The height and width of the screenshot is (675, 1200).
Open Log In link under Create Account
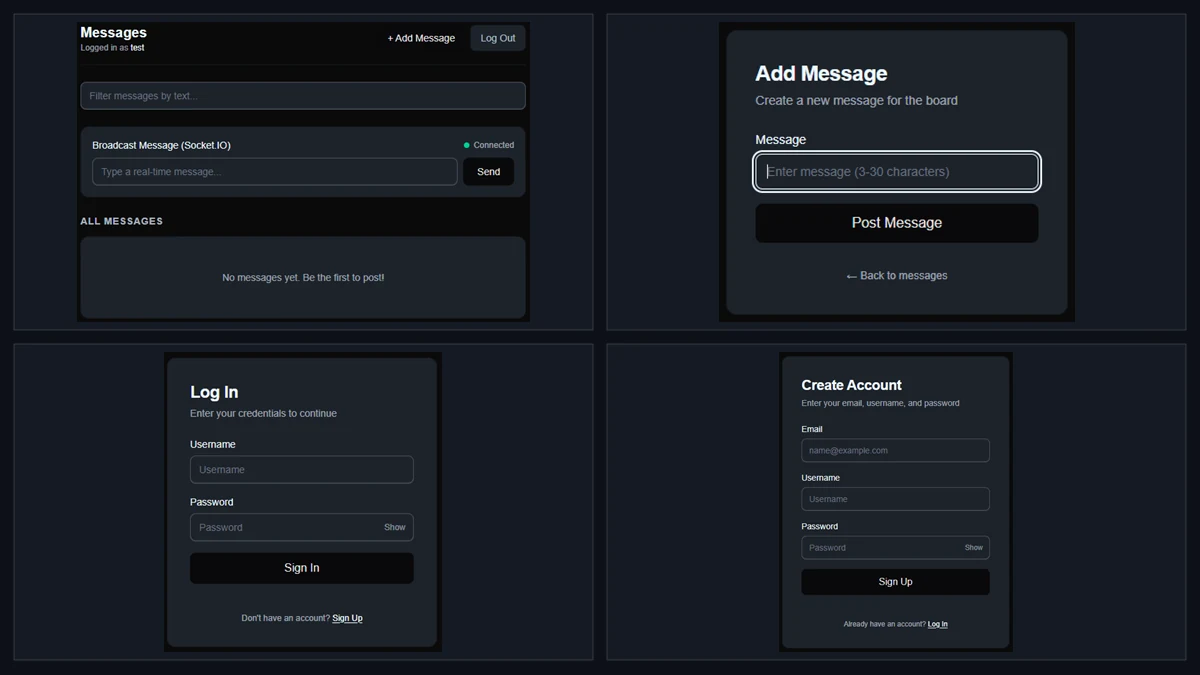(x=938, y=624)
